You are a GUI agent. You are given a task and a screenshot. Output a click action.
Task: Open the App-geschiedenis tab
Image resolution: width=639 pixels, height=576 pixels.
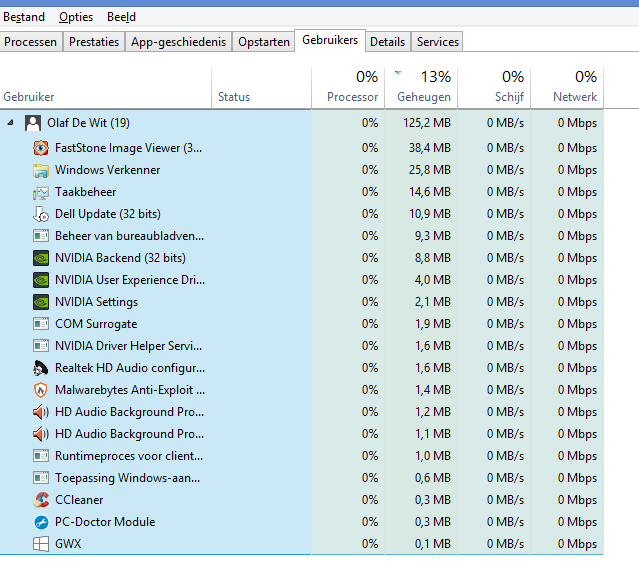click(x=178, y=42)
